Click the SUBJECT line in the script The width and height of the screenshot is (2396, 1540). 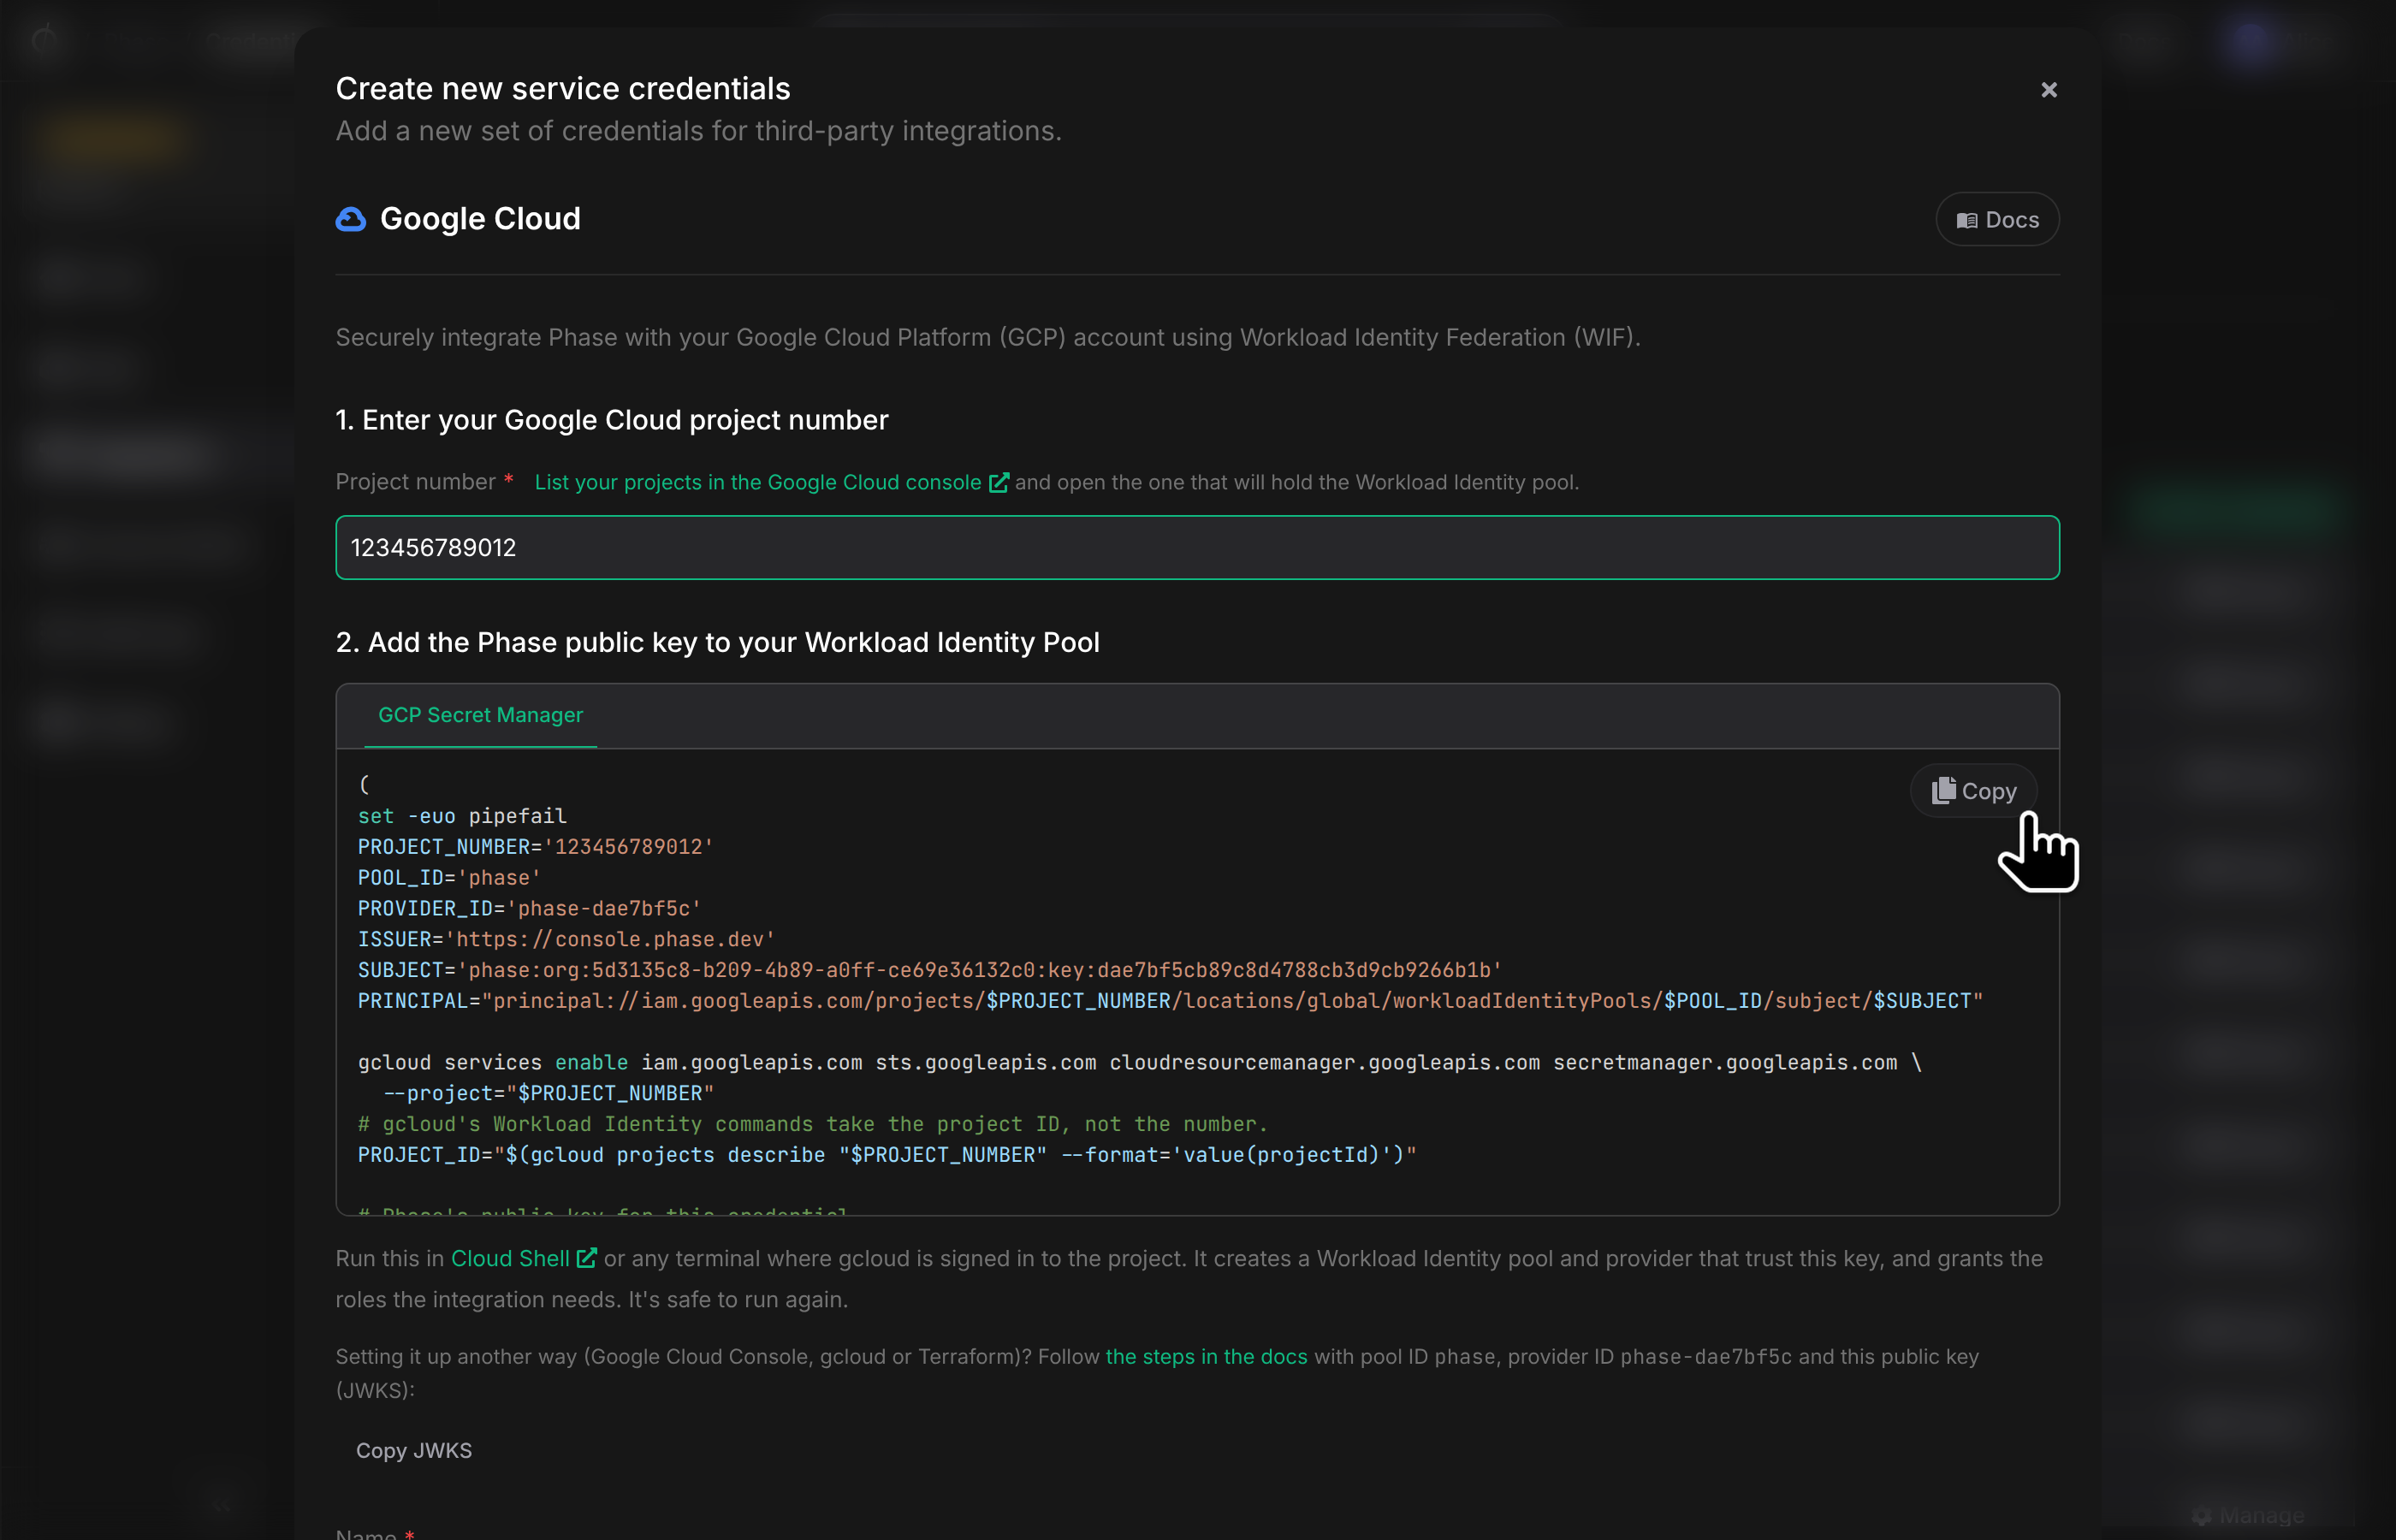[930, 970]
